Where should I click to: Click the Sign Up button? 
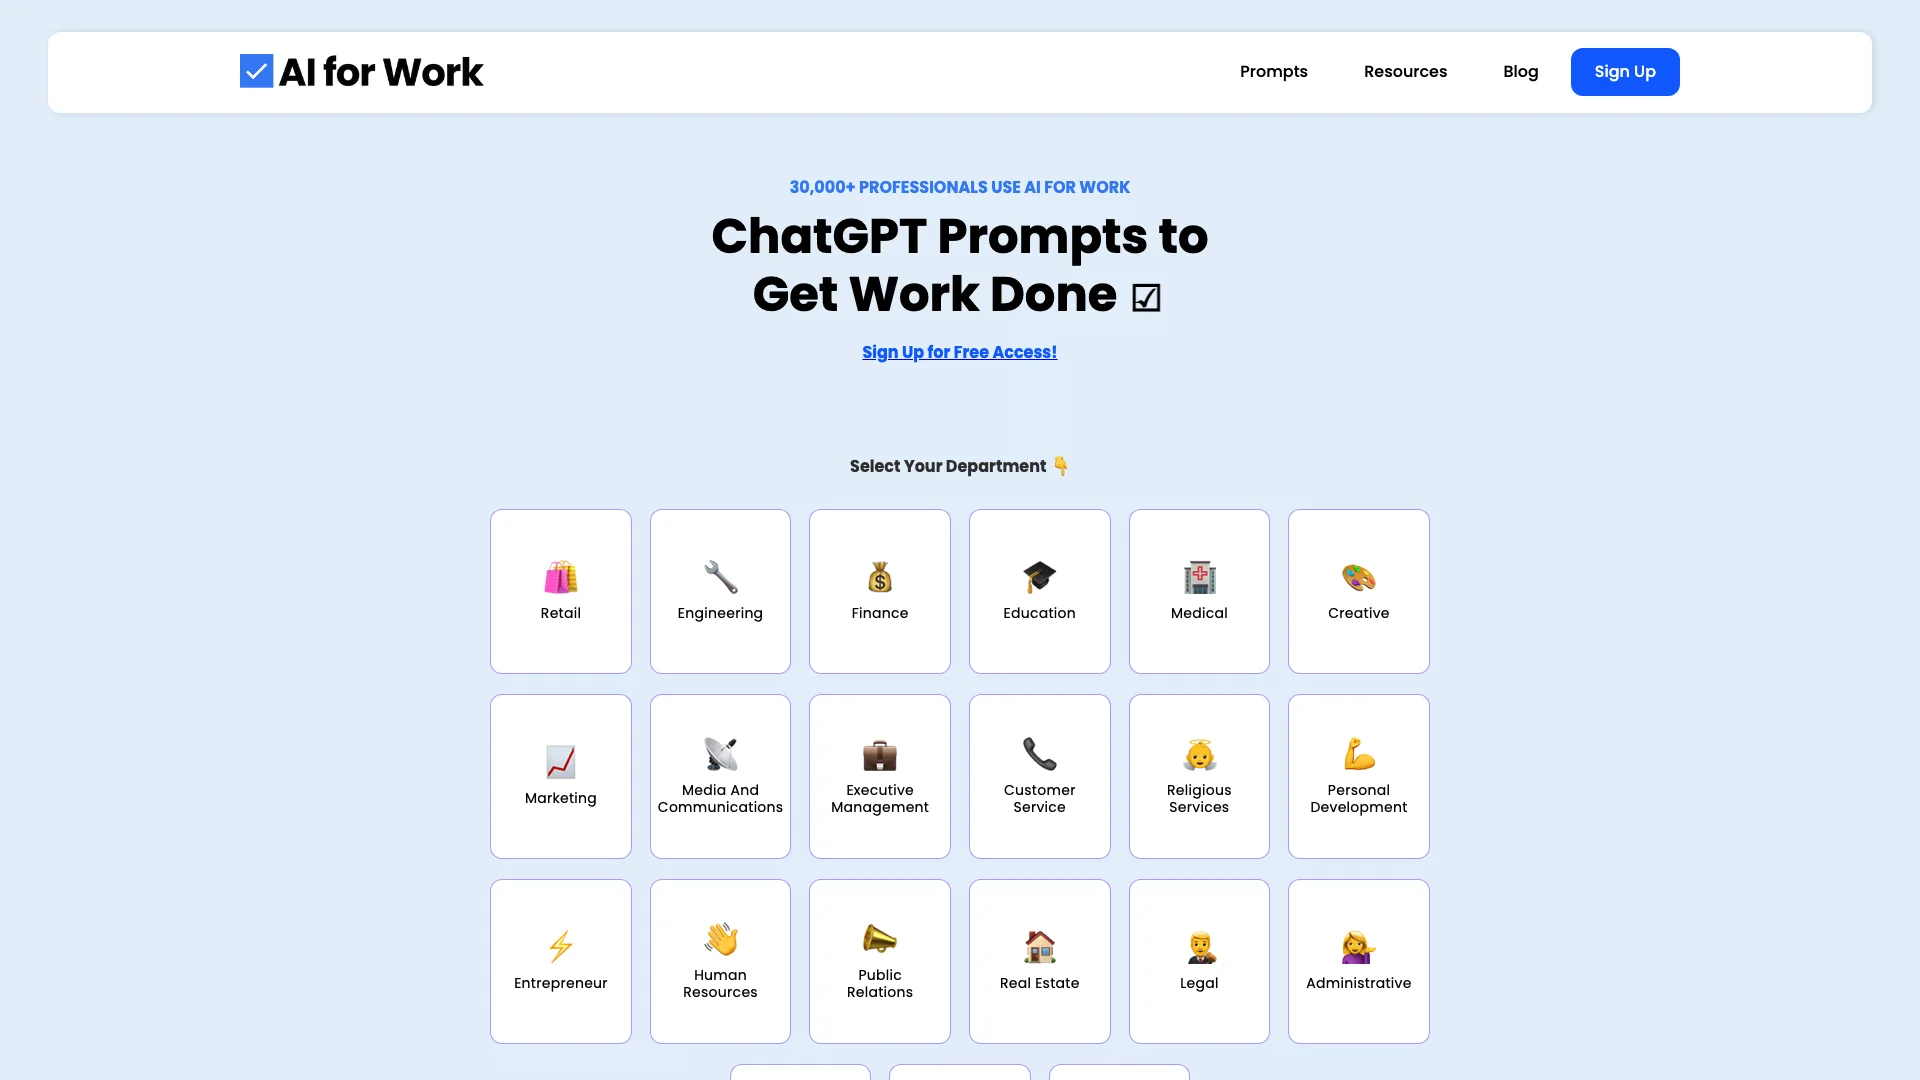(x=1625, y=71)
